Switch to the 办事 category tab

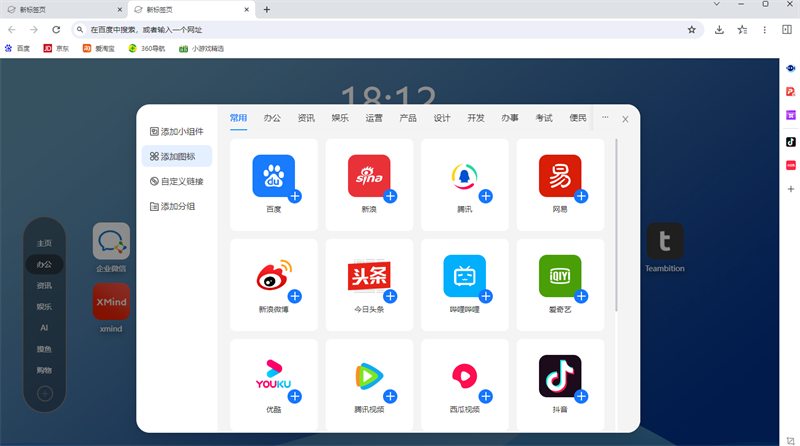coord(510,118)
